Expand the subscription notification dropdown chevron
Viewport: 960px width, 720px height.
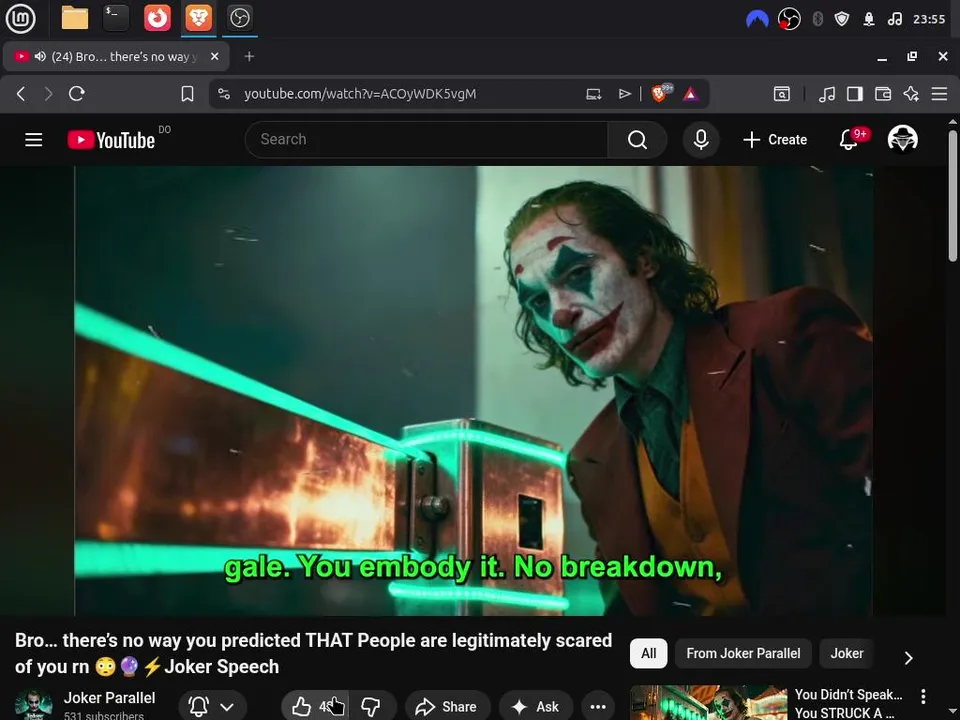227,707
